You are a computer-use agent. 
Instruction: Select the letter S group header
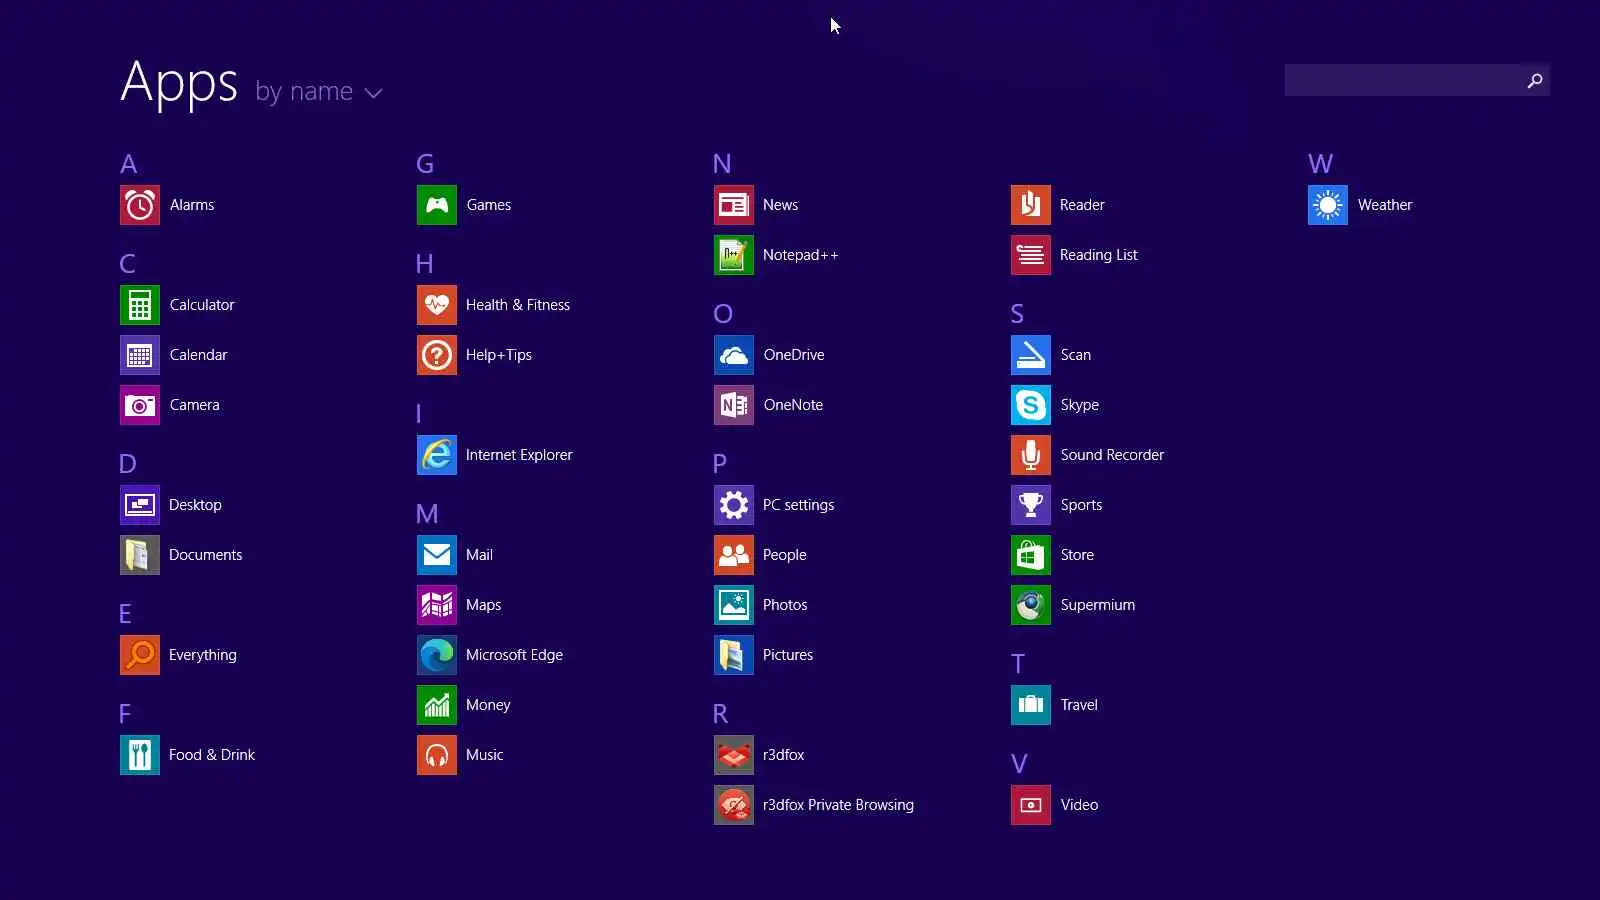coord(1017,314)
